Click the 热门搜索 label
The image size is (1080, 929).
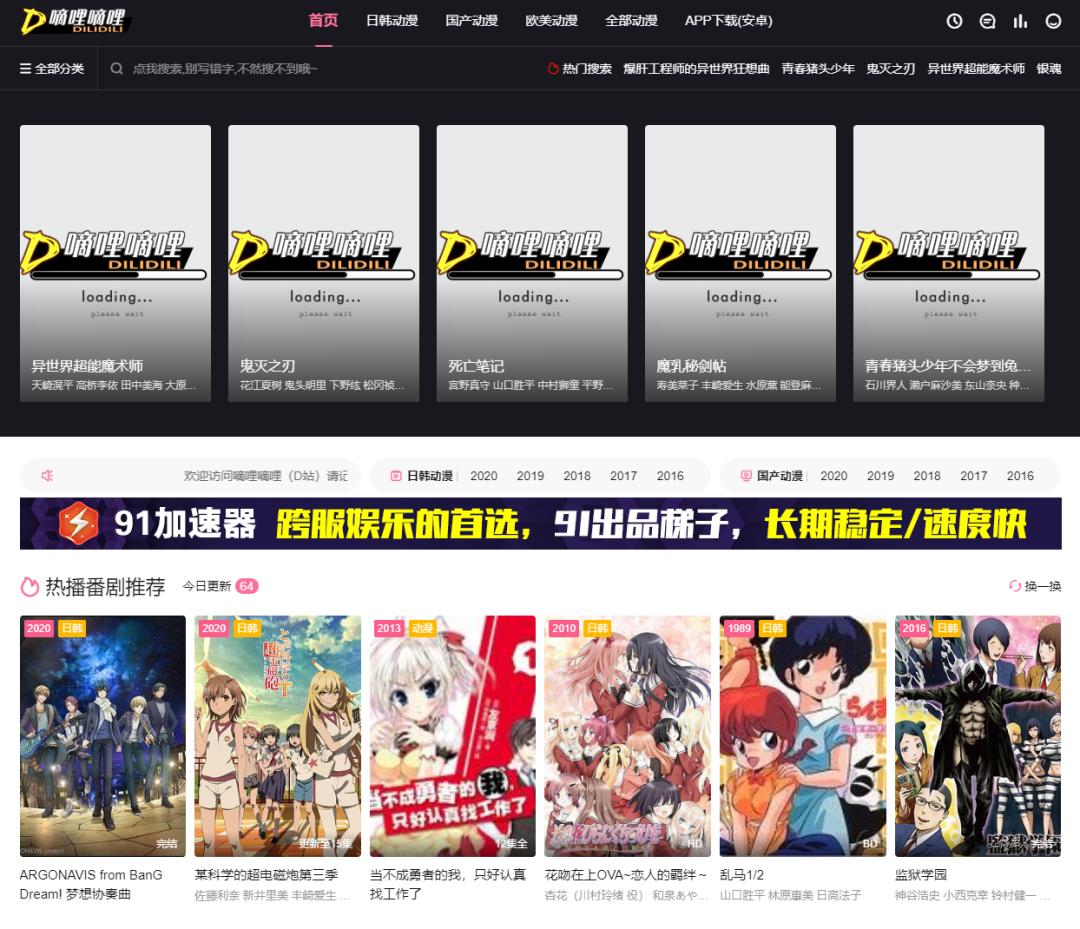point(587,69)
